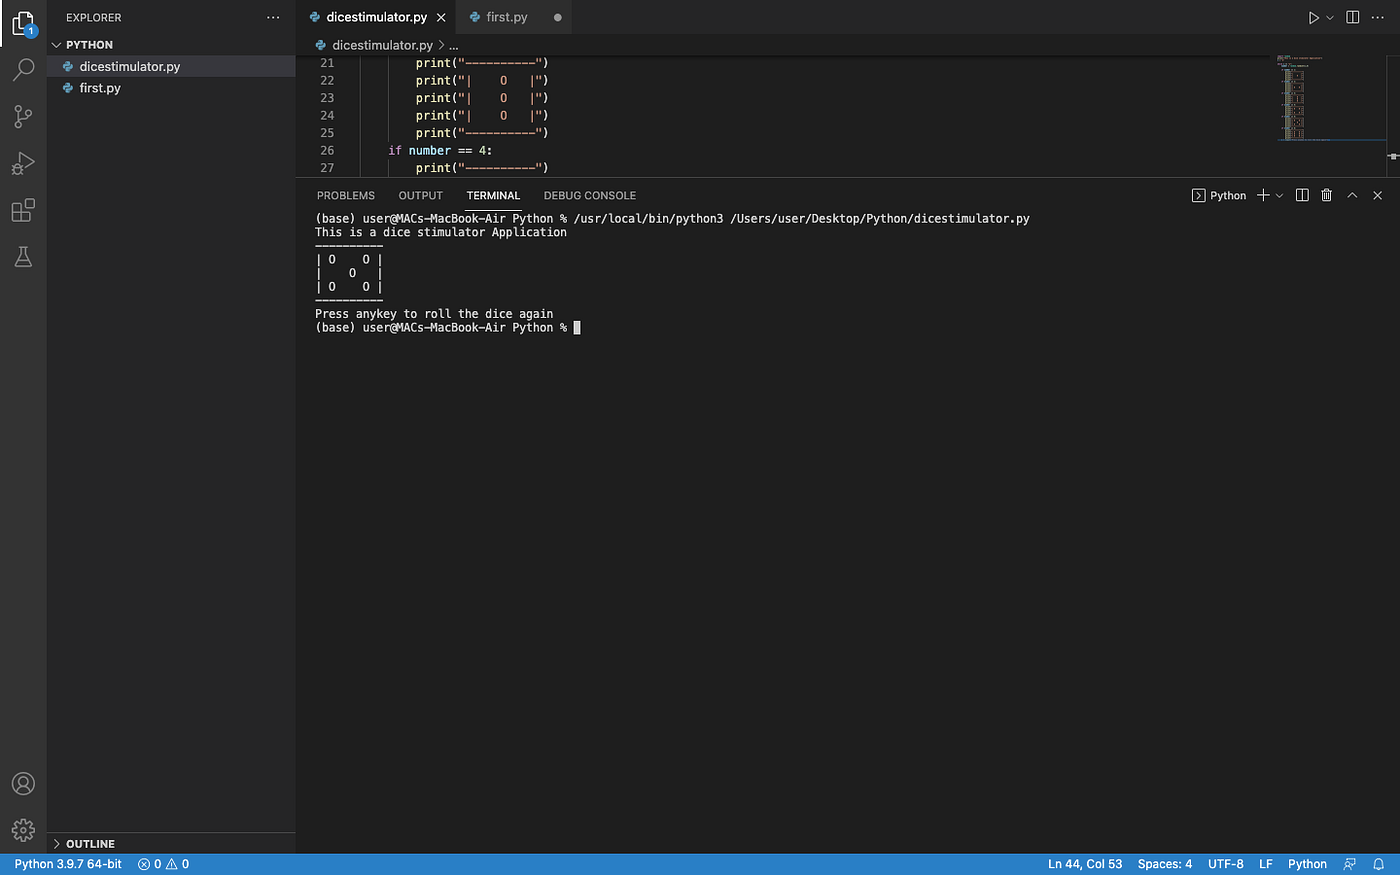Open the Manage gear icon
The image size is (1400, 875).
pyautogui.click(x=23, y=829)
